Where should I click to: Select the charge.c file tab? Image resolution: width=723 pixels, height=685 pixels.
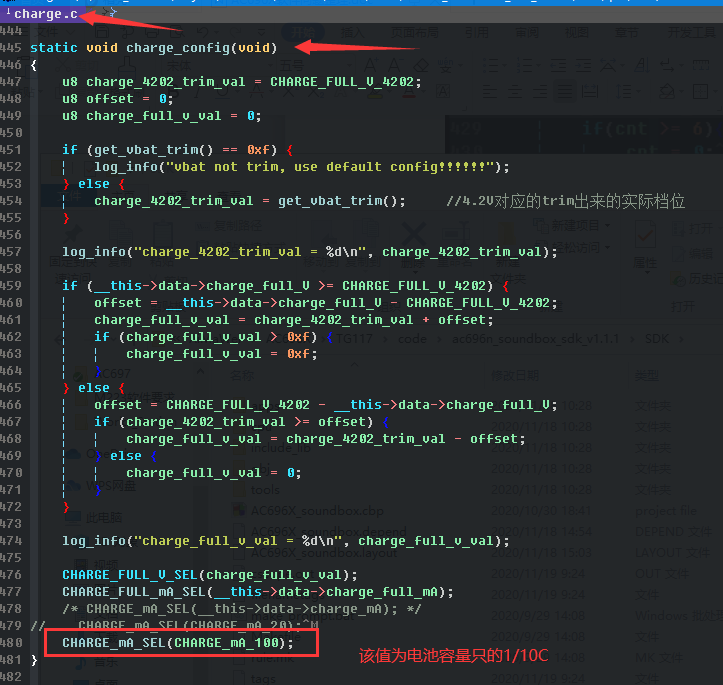42,14
